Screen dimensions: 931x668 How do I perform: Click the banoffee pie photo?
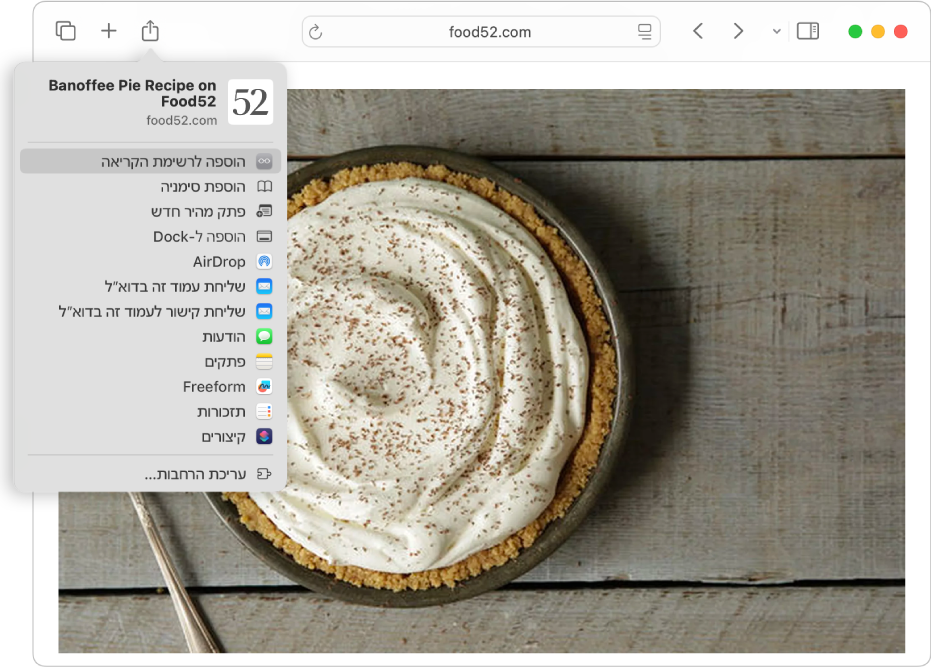click(x=482, y=371)
